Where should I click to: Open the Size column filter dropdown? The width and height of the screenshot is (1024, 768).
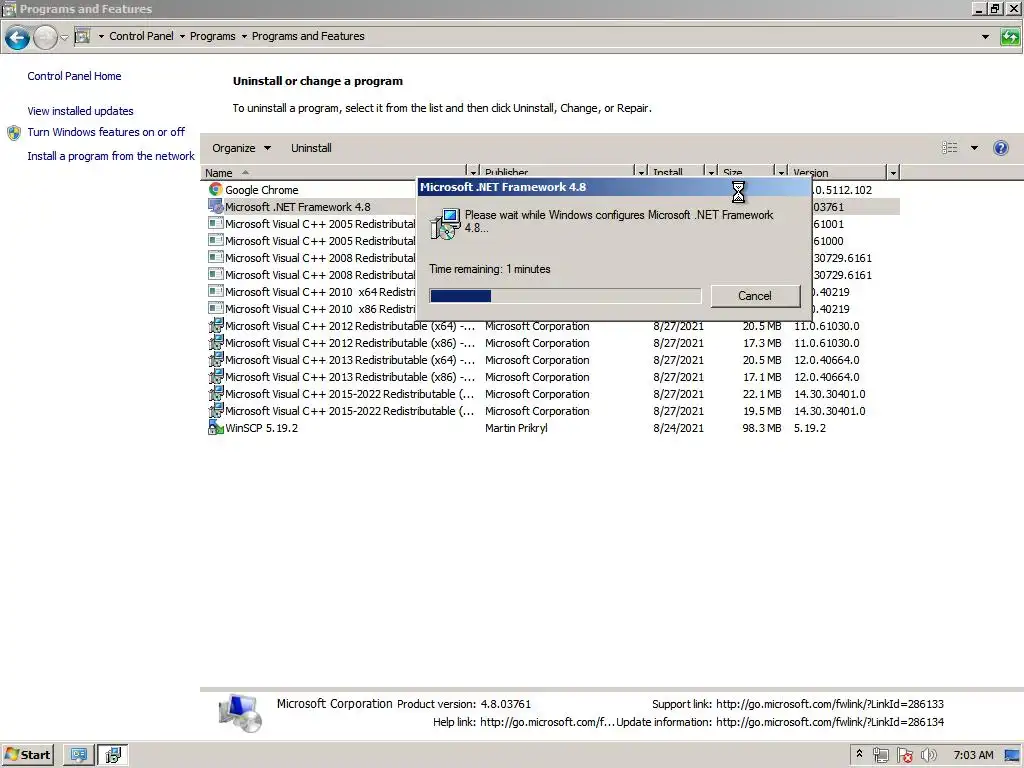(781, 172)
